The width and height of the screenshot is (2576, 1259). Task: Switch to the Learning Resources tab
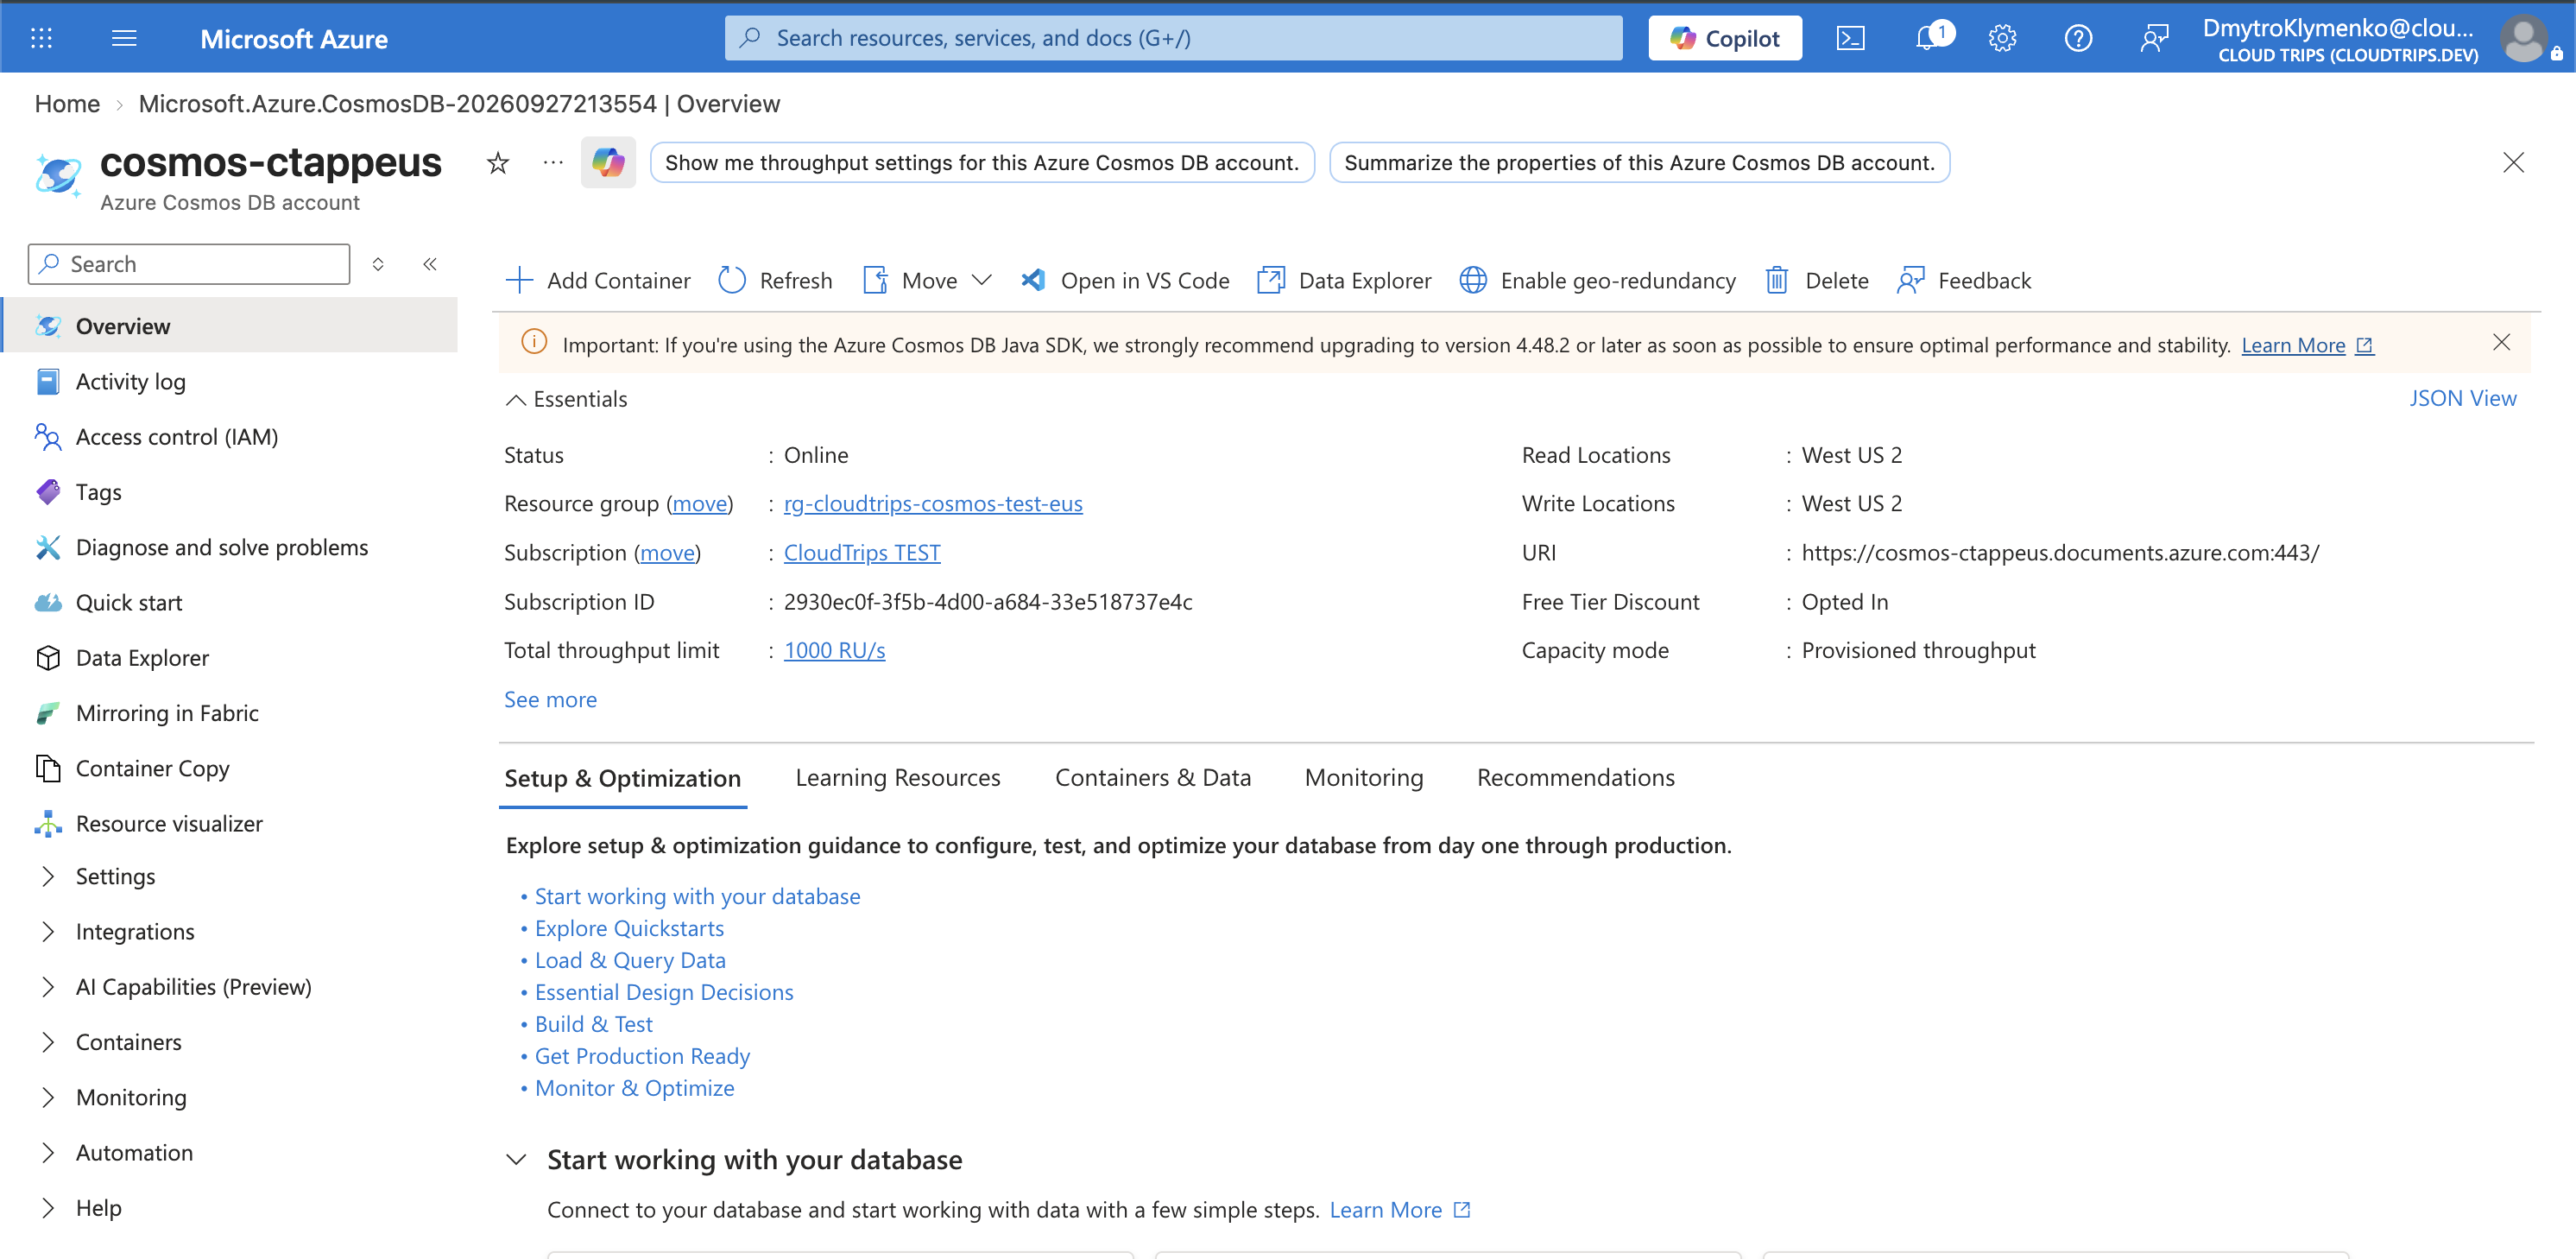point(897,778)
